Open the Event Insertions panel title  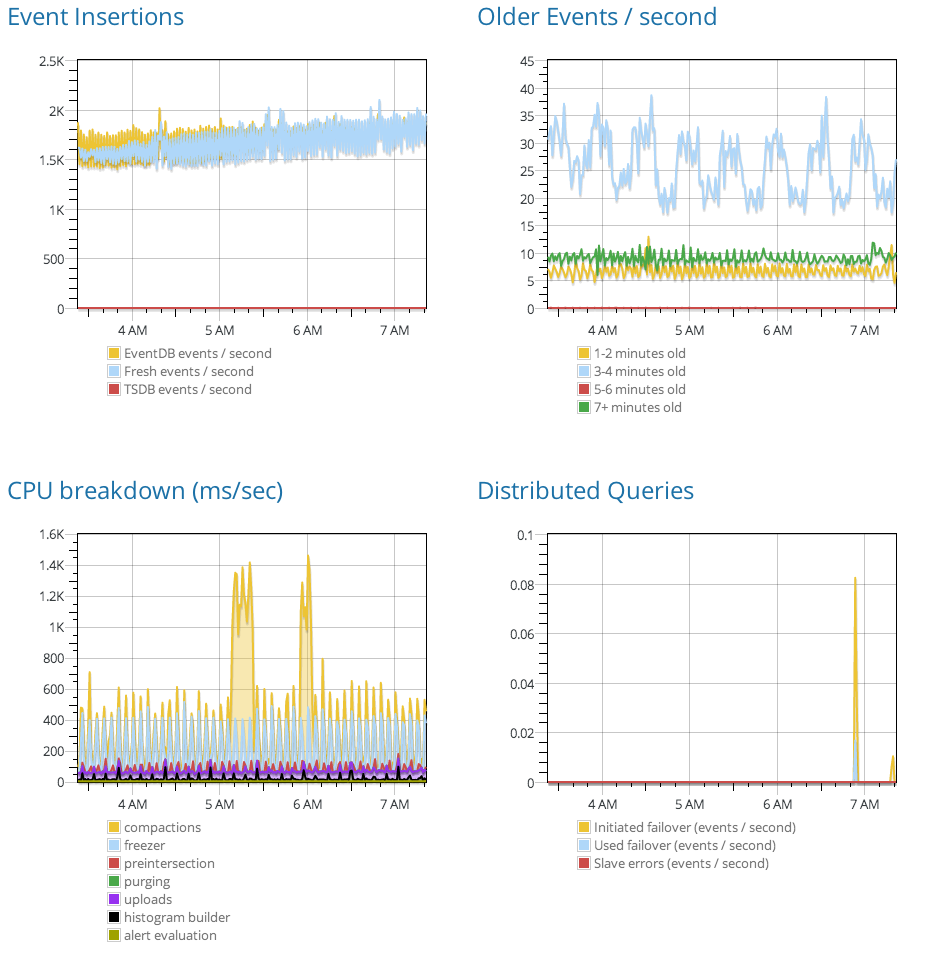click(x=96, y=17)
